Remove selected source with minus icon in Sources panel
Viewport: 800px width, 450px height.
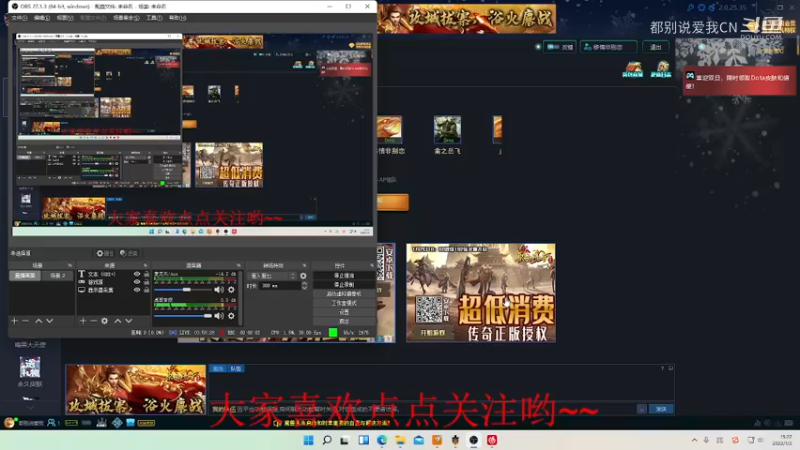coord(93,321)
